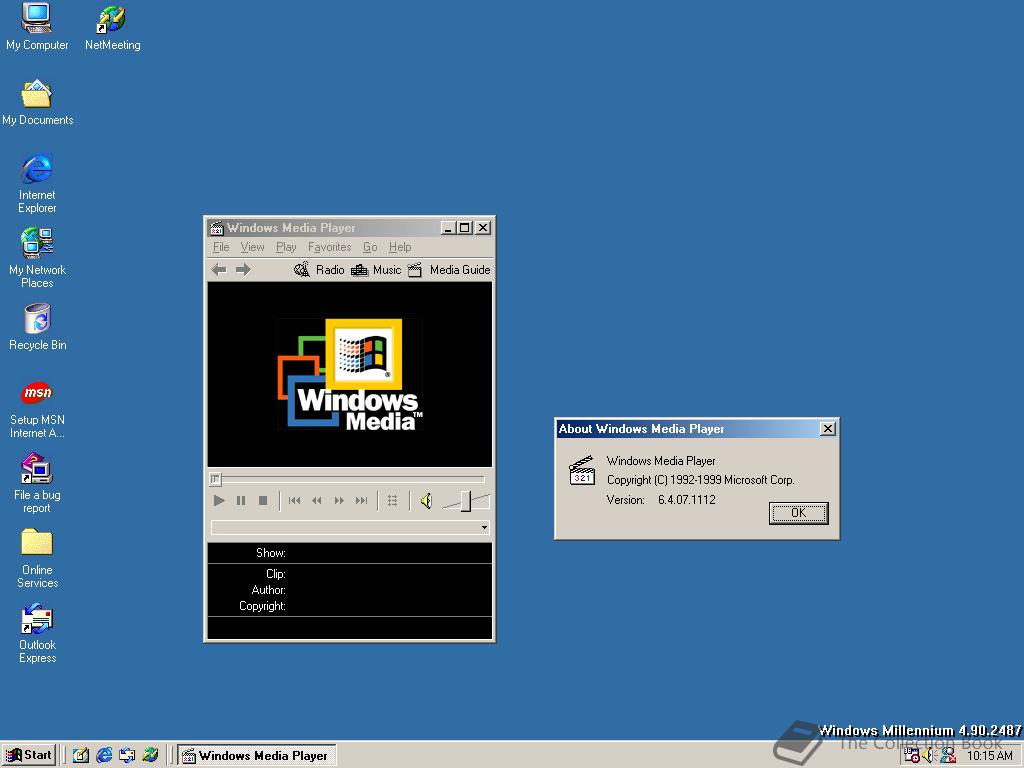Screen dimensions: 1024x768
Task: Mute audio with the speaker icon
Action: 426,501
